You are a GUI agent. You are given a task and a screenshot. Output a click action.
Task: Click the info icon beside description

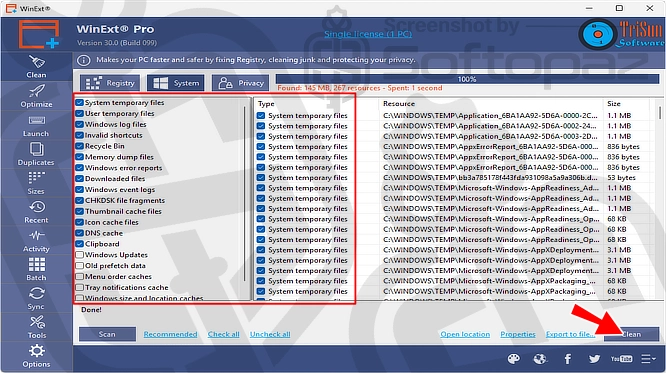[x=83, y=60]
